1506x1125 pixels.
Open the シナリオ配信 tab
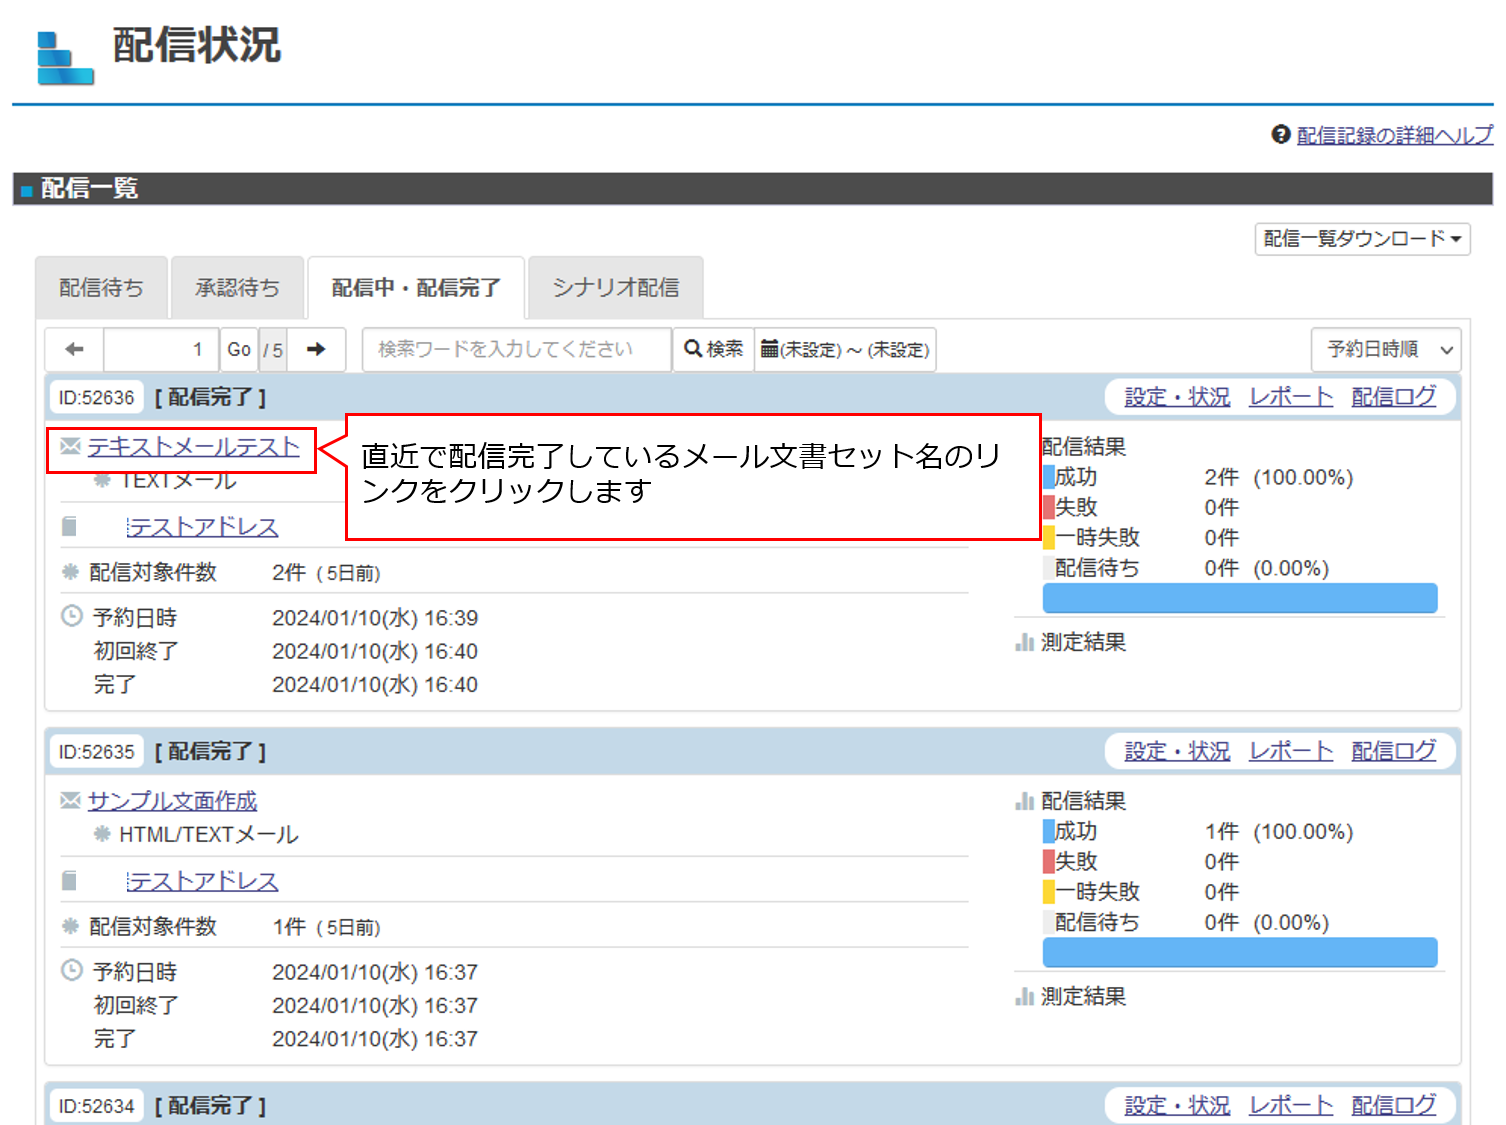(x=615, y=287)
